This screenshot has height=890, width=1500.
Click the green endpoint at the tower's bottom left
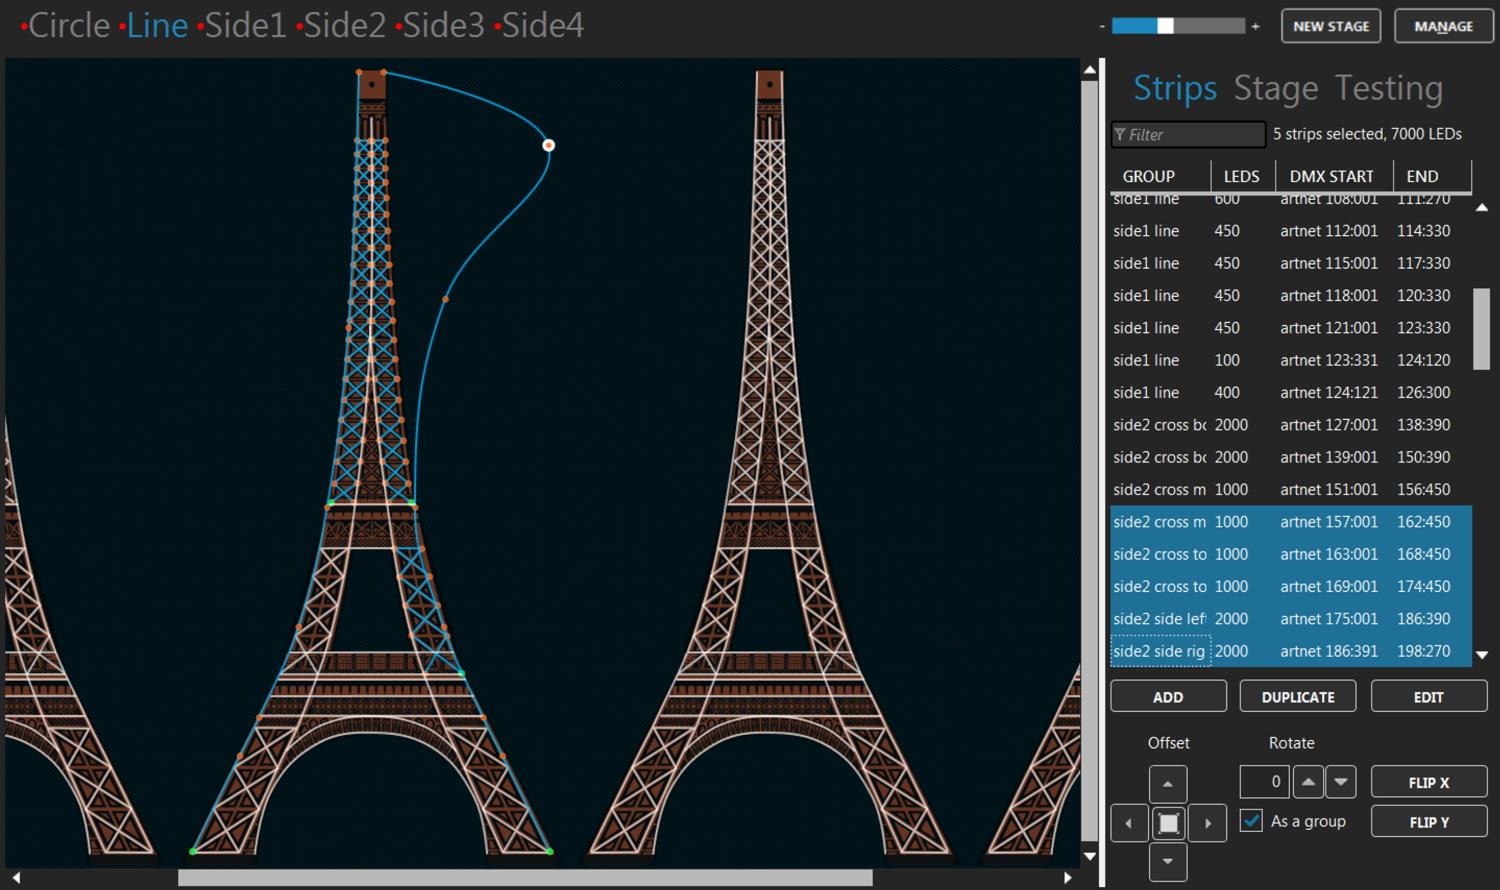coord(192,852)
